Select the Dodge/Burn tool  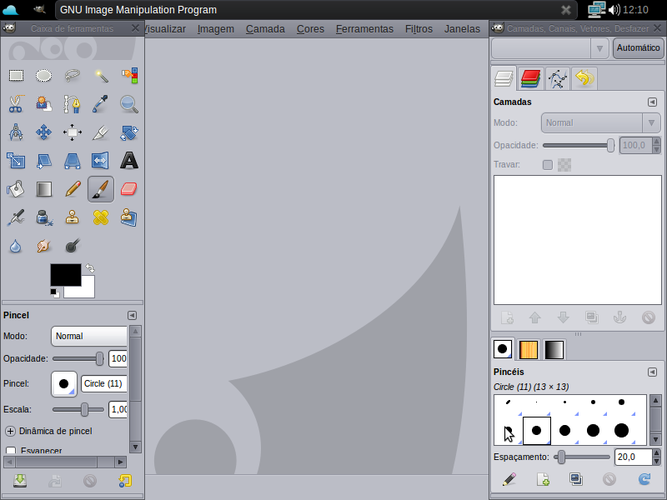(72, 246)
